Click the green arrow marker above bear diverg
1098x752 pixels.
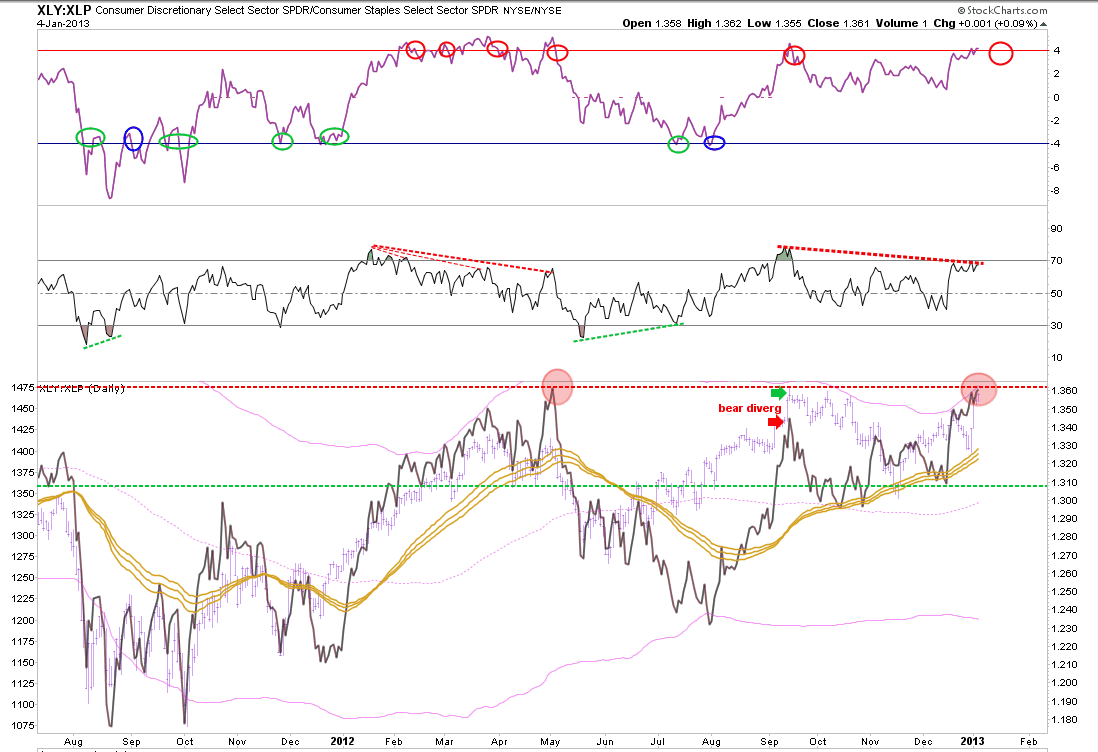tap(779, 393)
